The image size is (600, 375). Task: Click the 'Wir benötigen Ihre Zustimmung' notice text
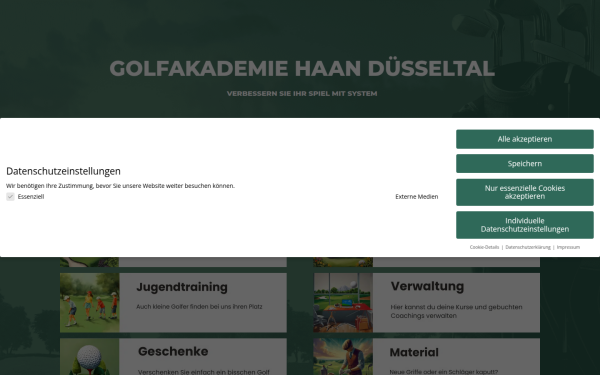tap(120, 186)
